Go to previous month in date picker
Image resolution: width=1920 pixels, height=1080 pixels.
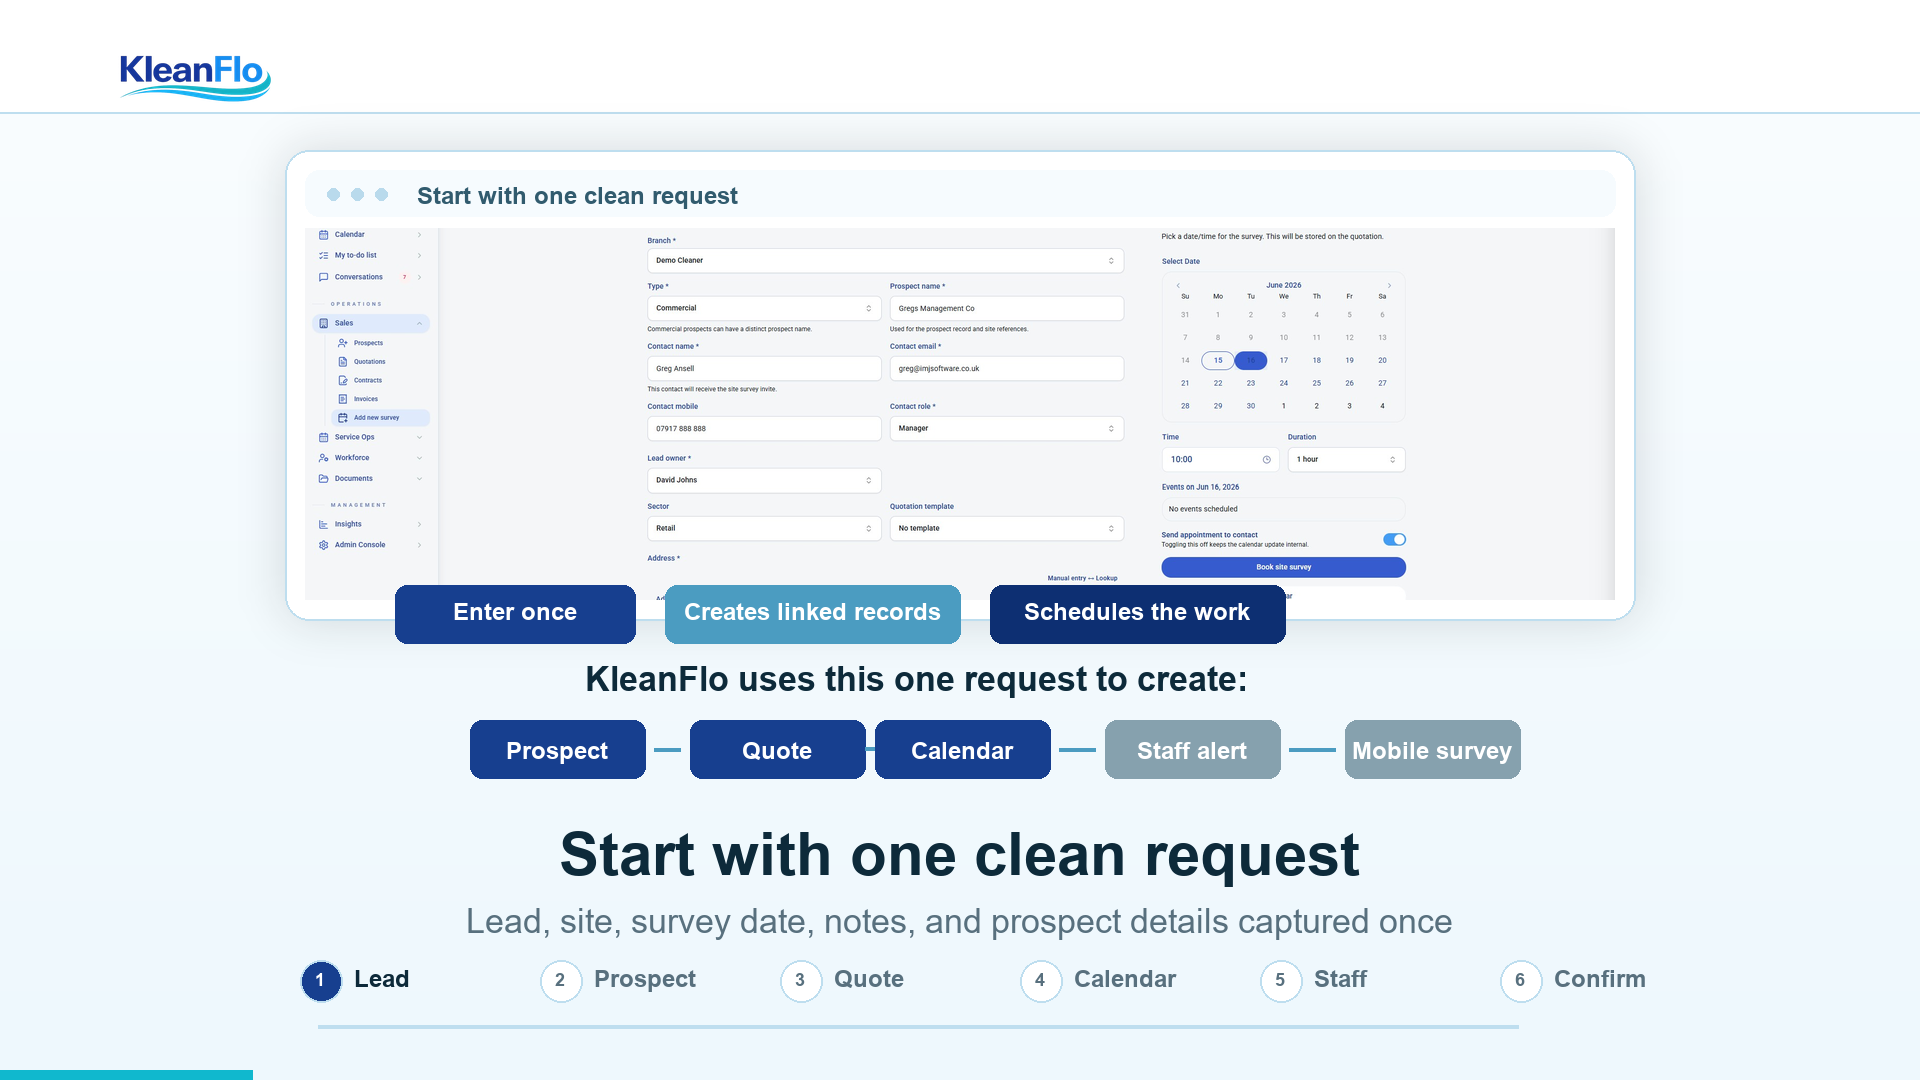pyautogui.click(x=1178, y=286)
